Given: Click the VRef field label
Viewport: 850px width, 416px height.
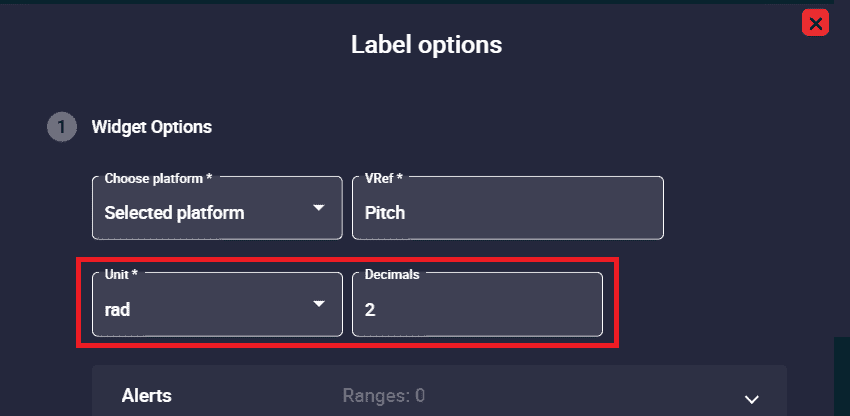Looking at the screenshot, I should click(x=384, y=178).
